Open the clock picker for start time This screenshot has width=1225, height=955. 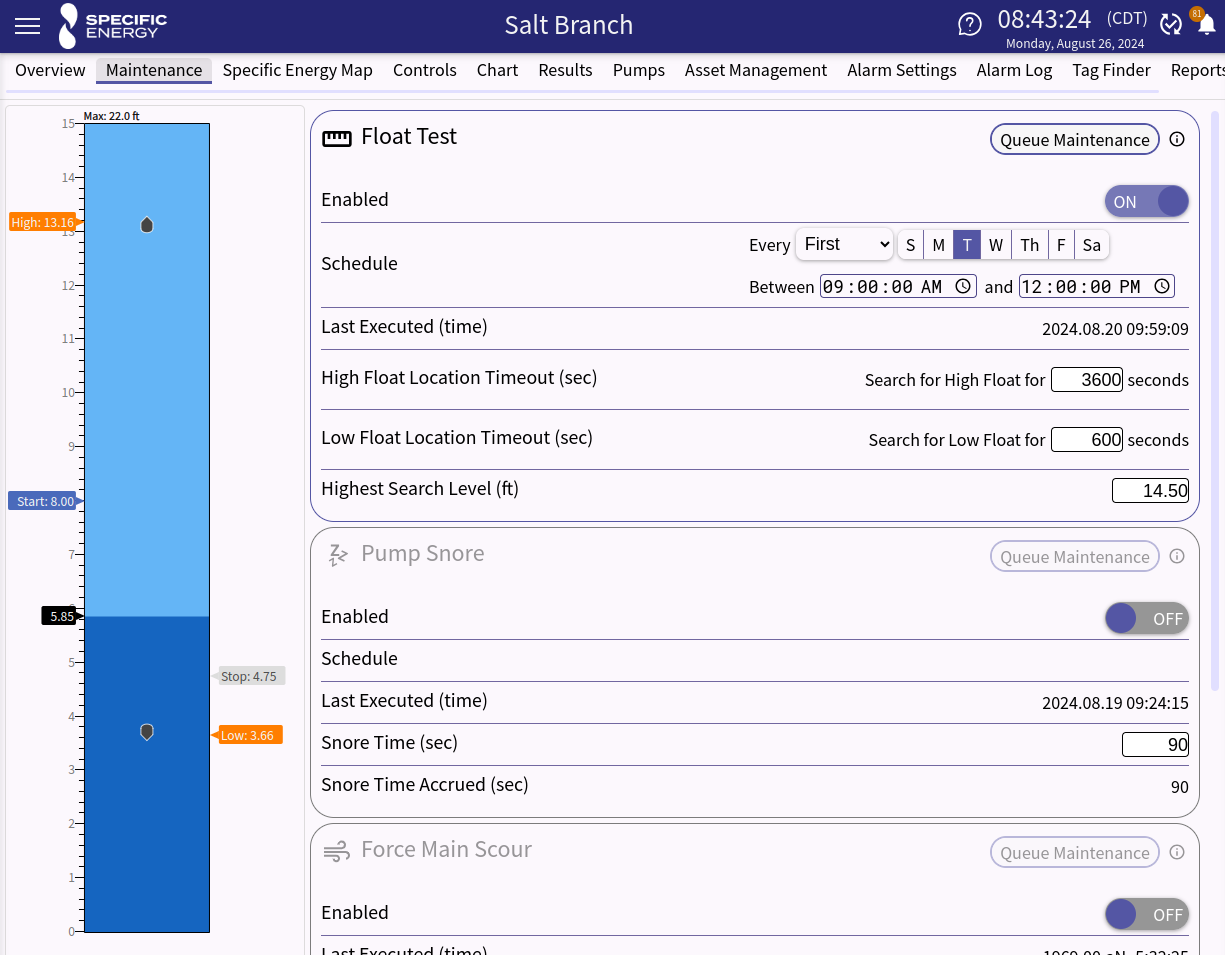coord(963,286)
